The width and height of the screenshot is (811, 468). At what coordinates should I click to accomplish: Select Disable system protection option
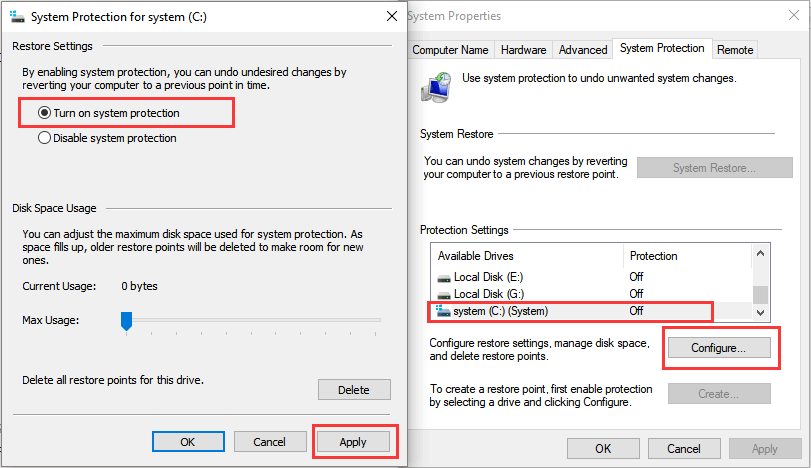point(44,138)
